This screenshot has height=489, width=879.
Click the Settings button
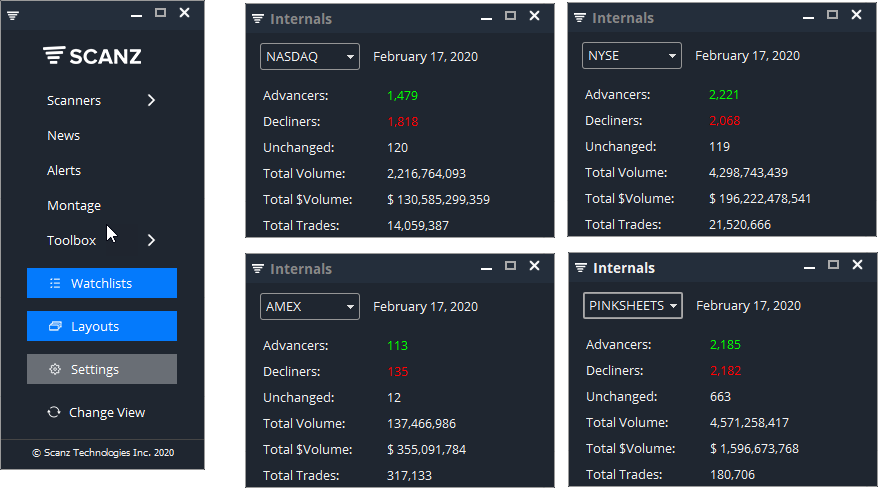click(x=102, y=369)
